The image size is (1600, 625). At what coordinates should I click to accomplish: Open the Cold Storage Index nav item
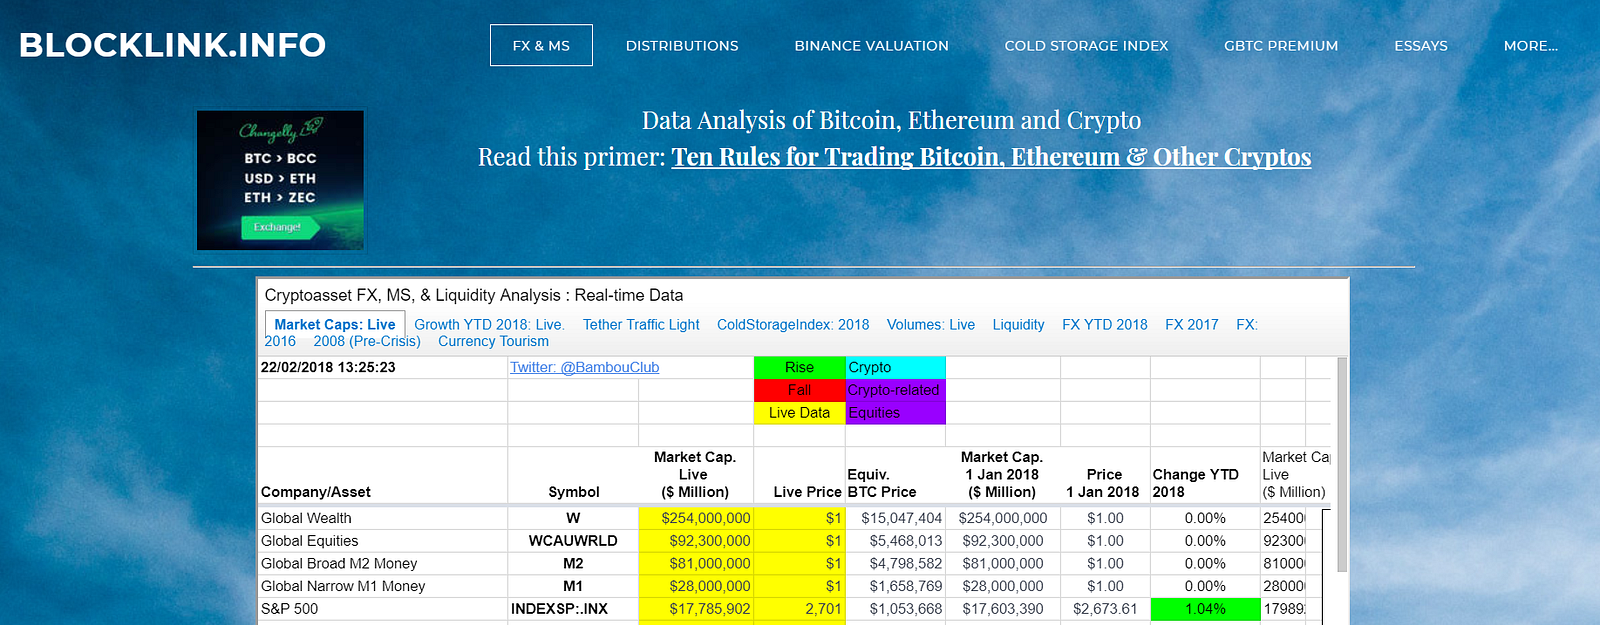point(1086,45)
